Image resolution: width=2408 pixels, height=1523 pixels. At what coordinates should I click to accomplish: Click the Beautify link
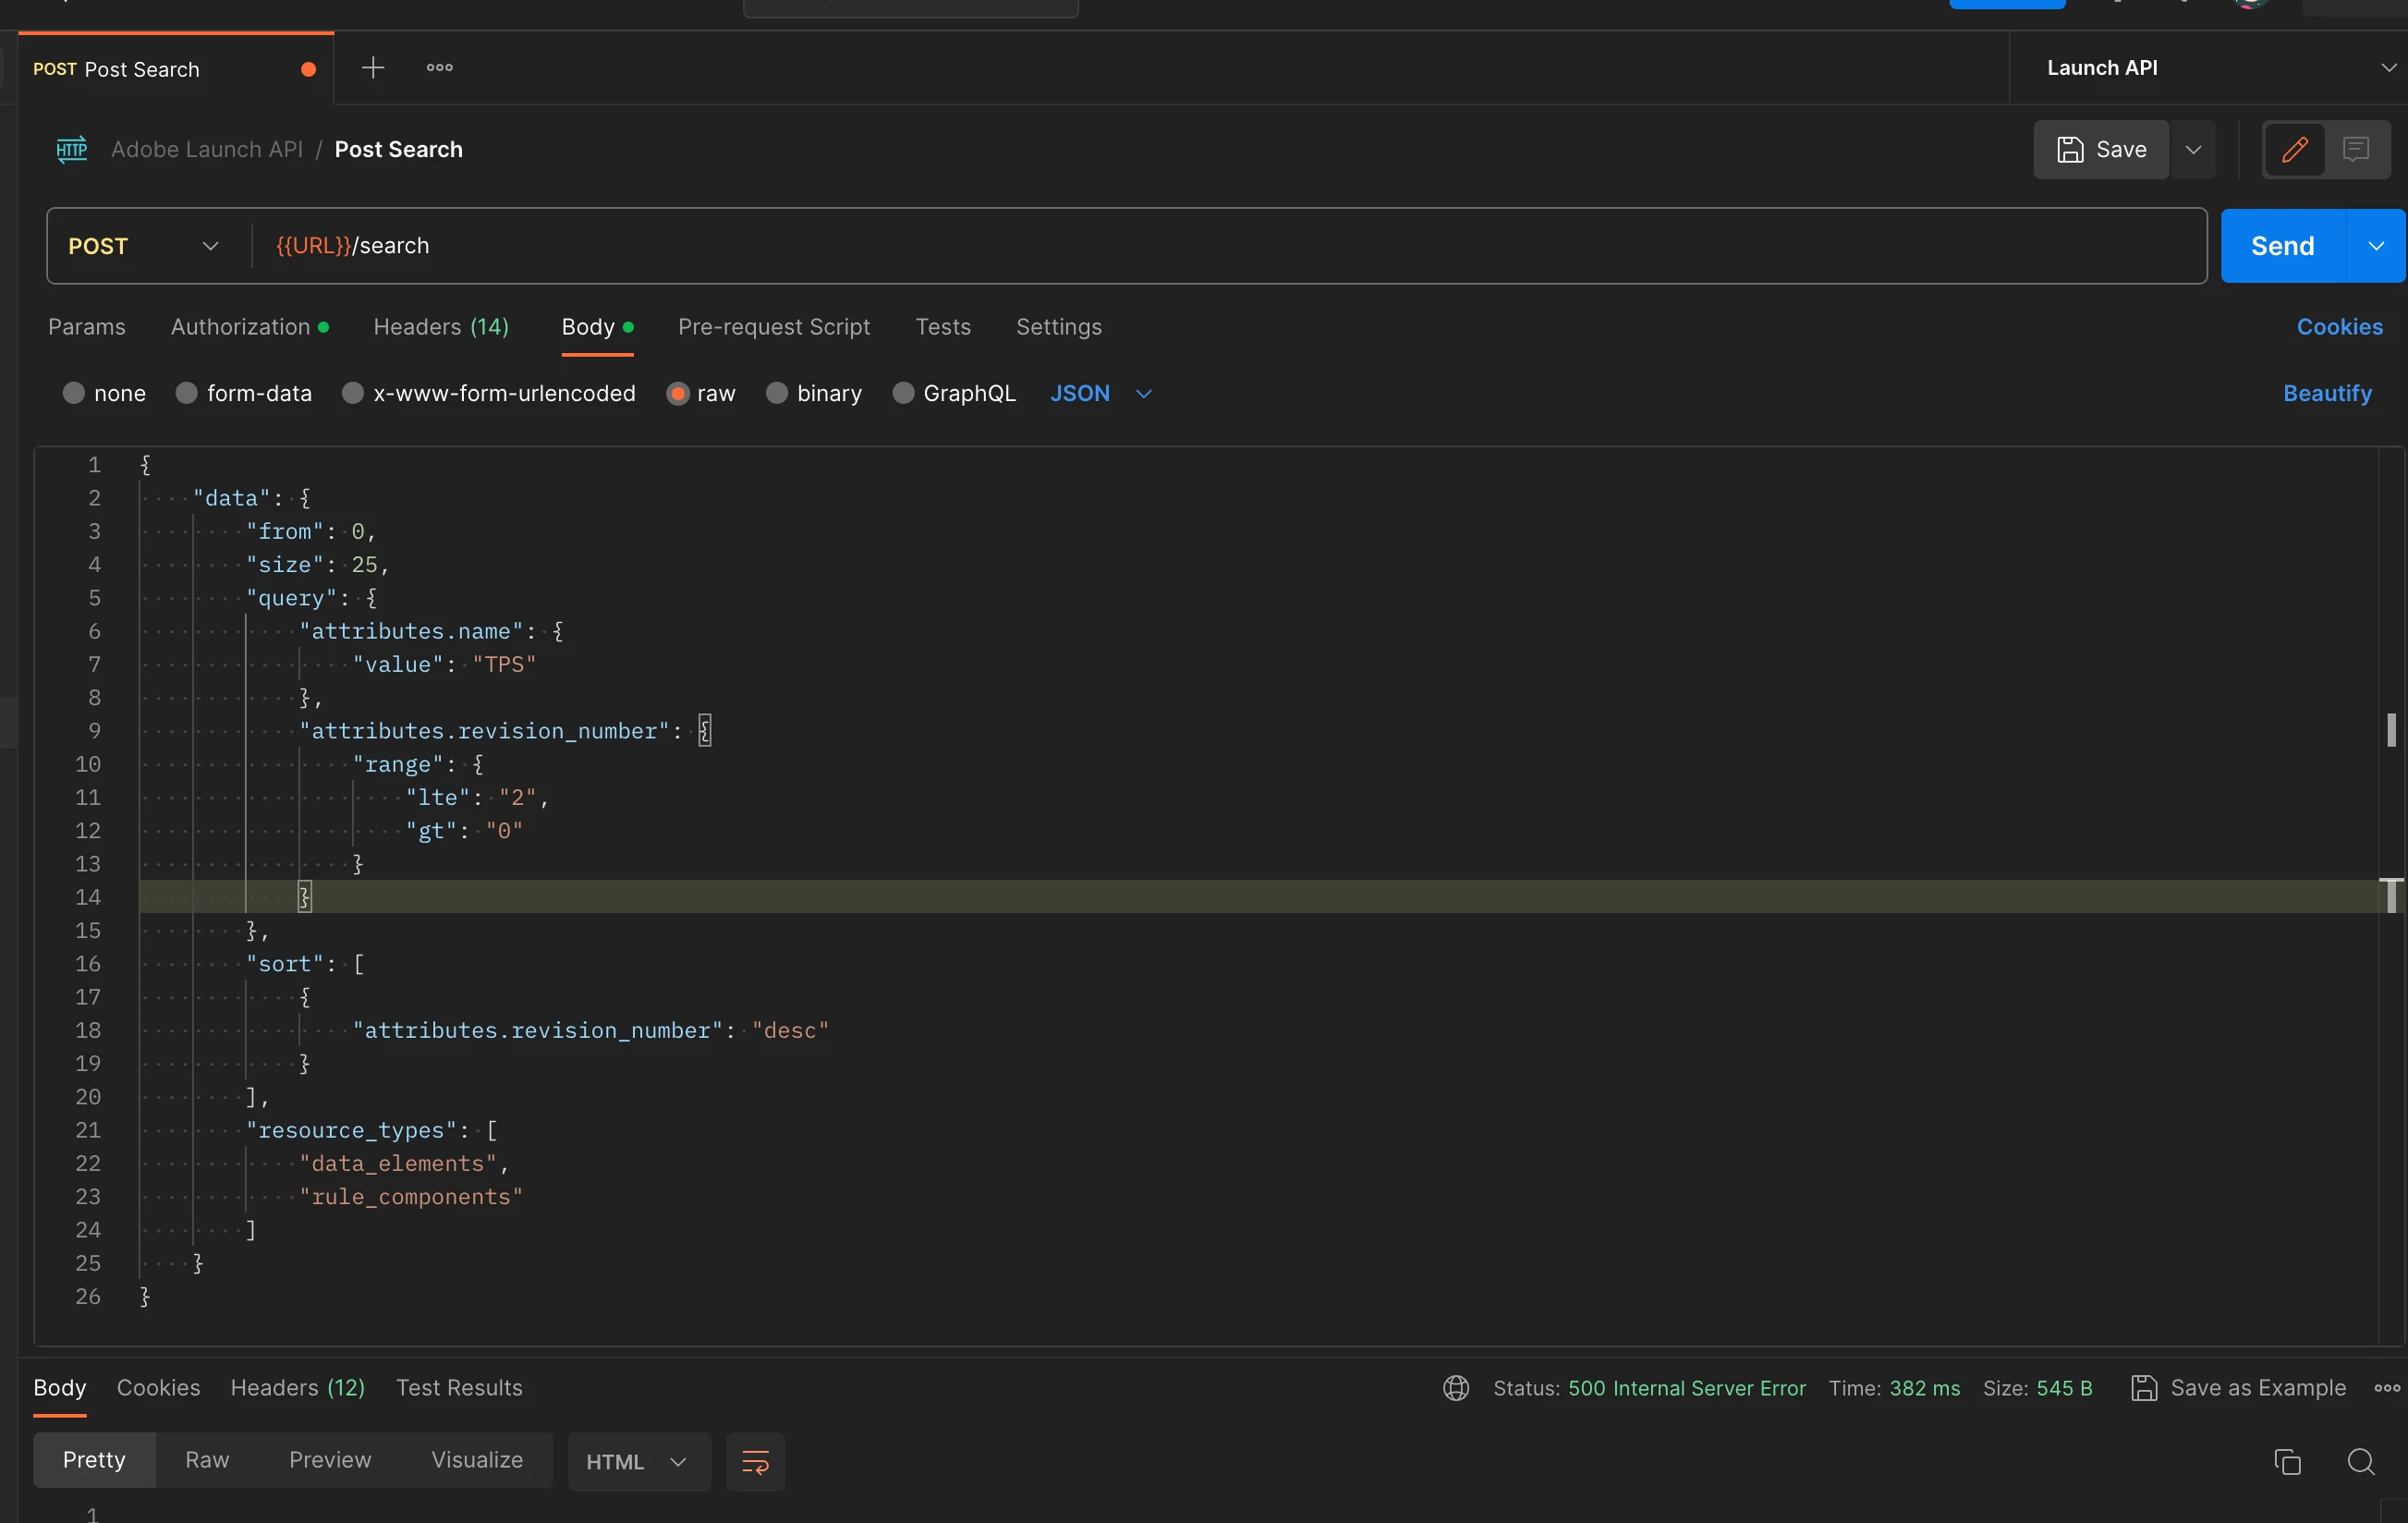click(2327, 393)
